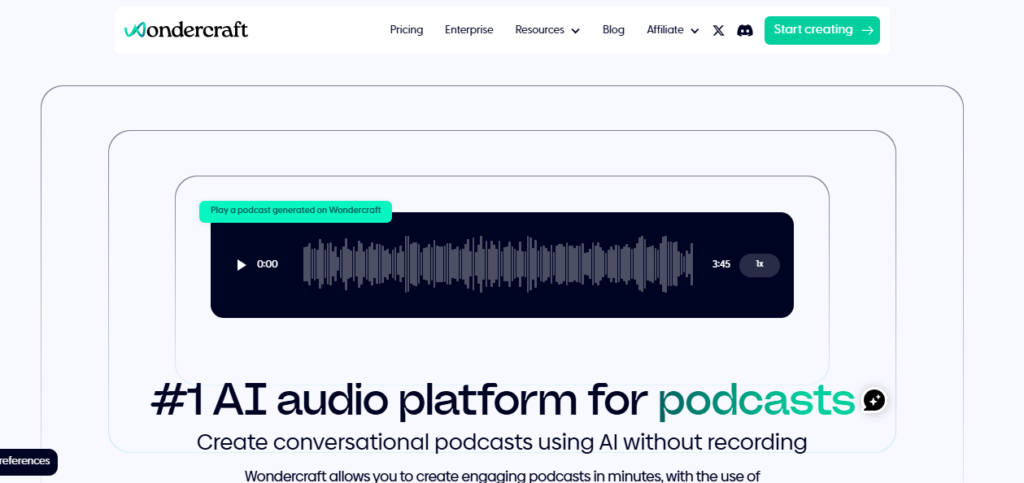Seek within the audio waveform
Viewport: 1024px width, 483px height.
point(498,264)
